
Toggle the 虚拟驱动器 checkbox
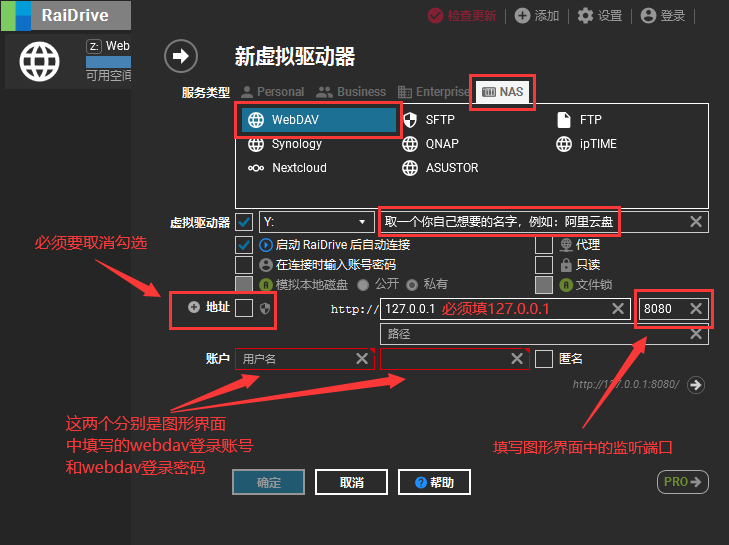[244, 222]
